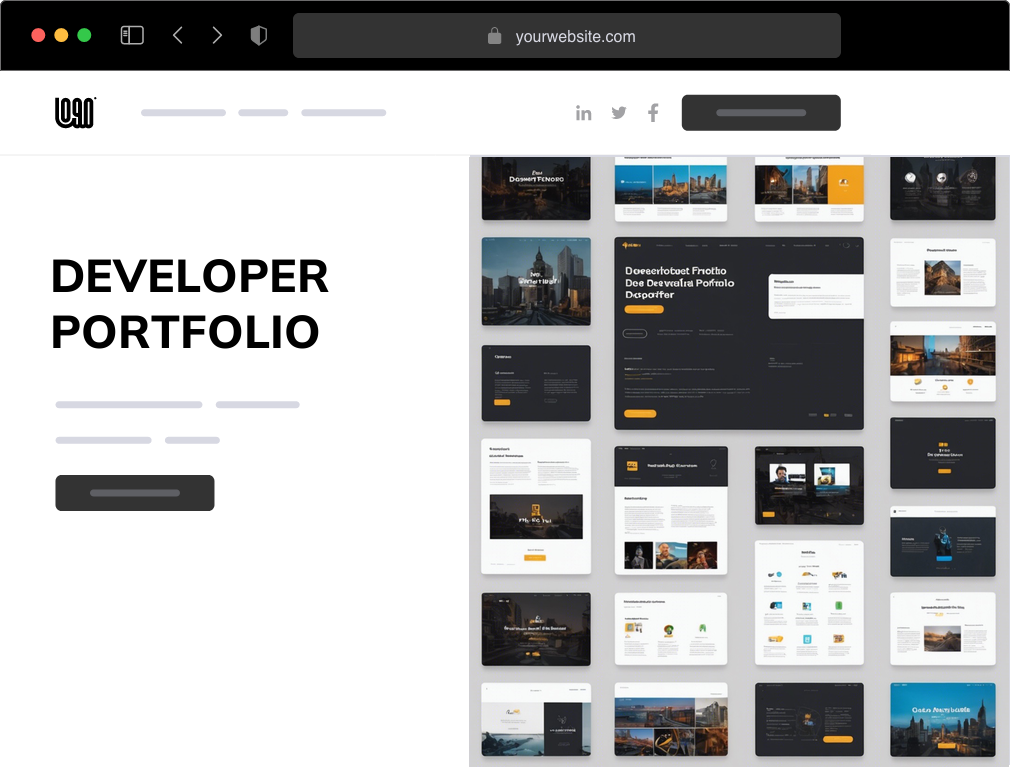
Task: Open the Twitter icon in the header
Action: click(618, 113)
